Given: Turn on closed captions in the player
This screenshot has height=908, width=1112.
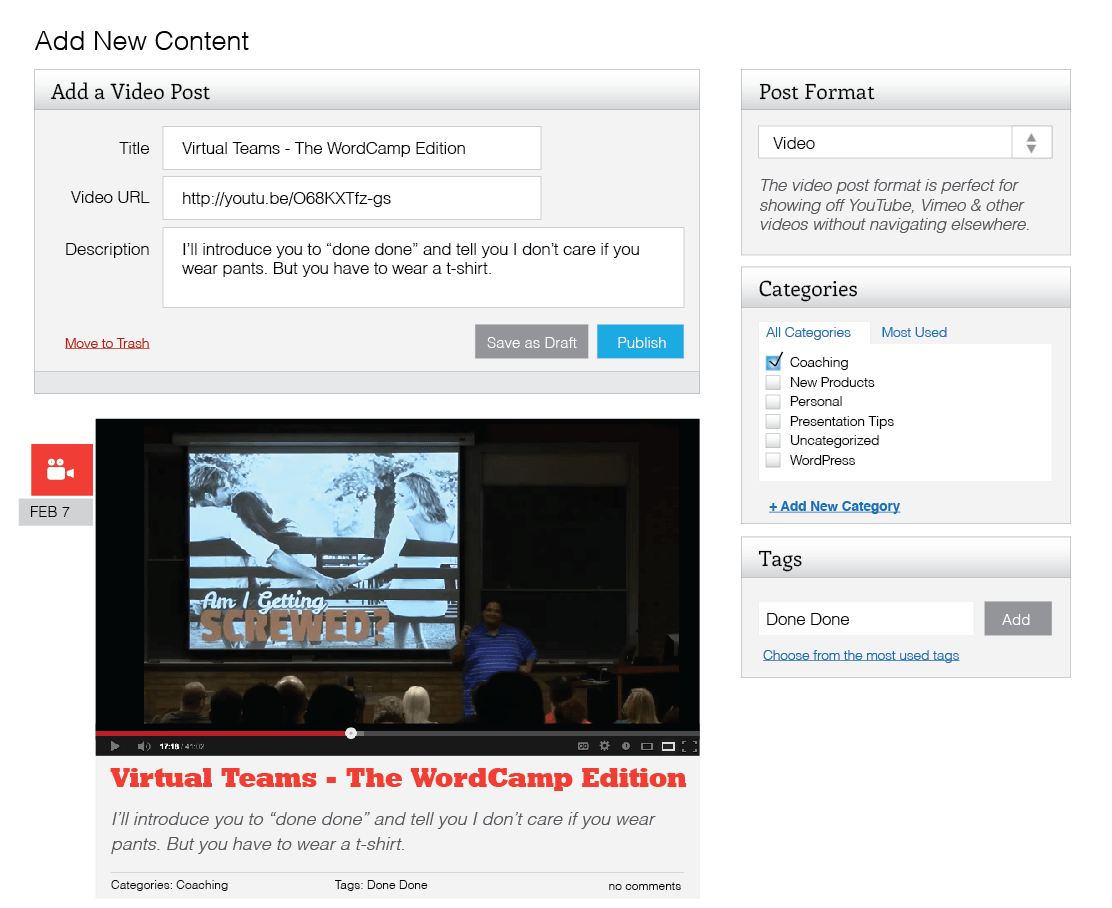Looking at the screenshot, I should pos(583,746).
